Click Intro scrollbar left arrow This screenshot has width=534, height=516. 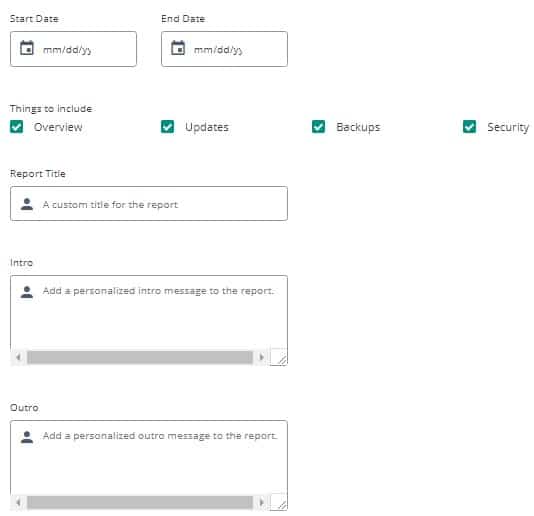click(18, 357)
